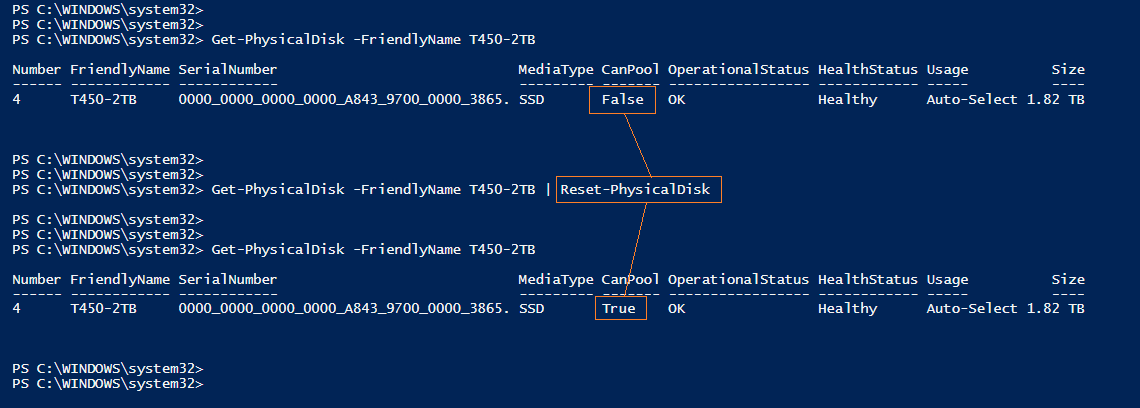Click SerialNumber header in the first table
1140x408 pixels.
tap(227, 69)
